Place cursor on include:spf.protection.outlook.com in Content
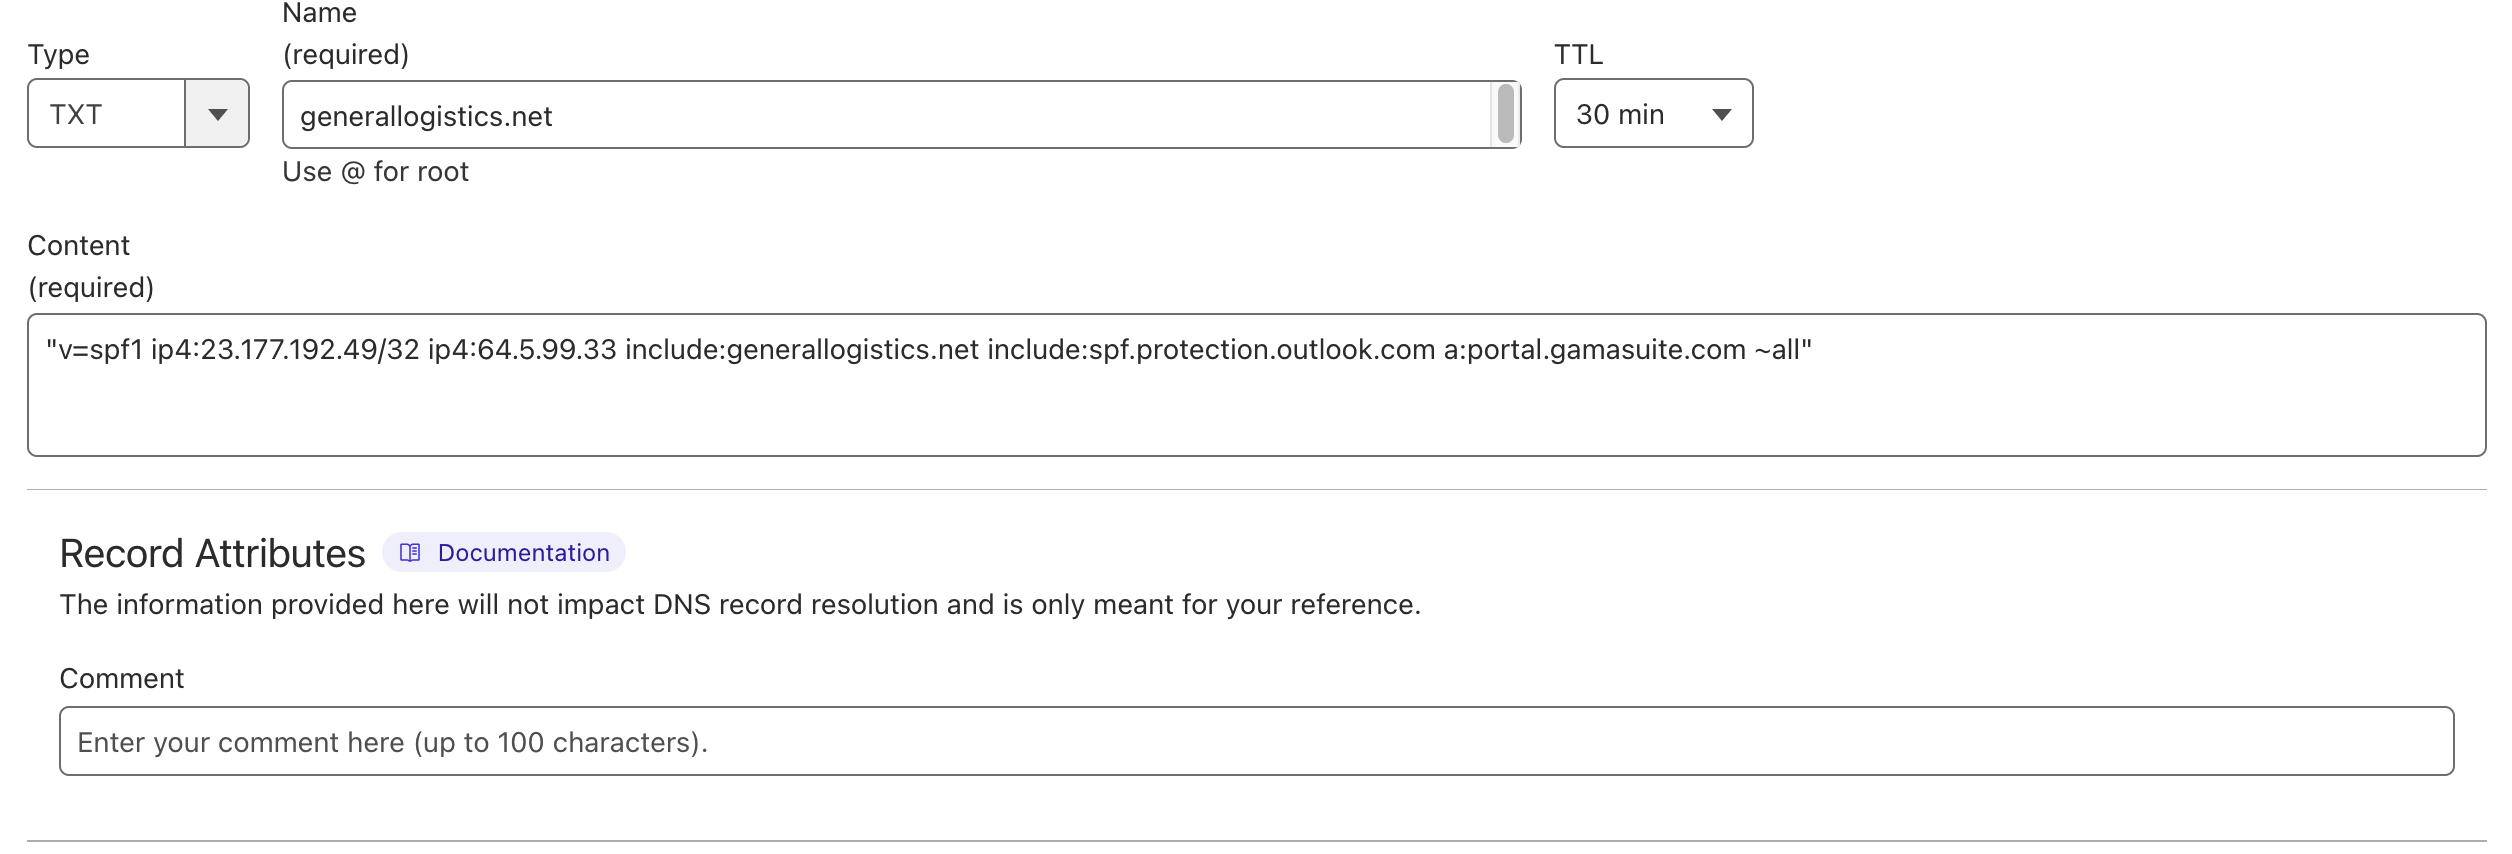 [x=1211, y=350]
